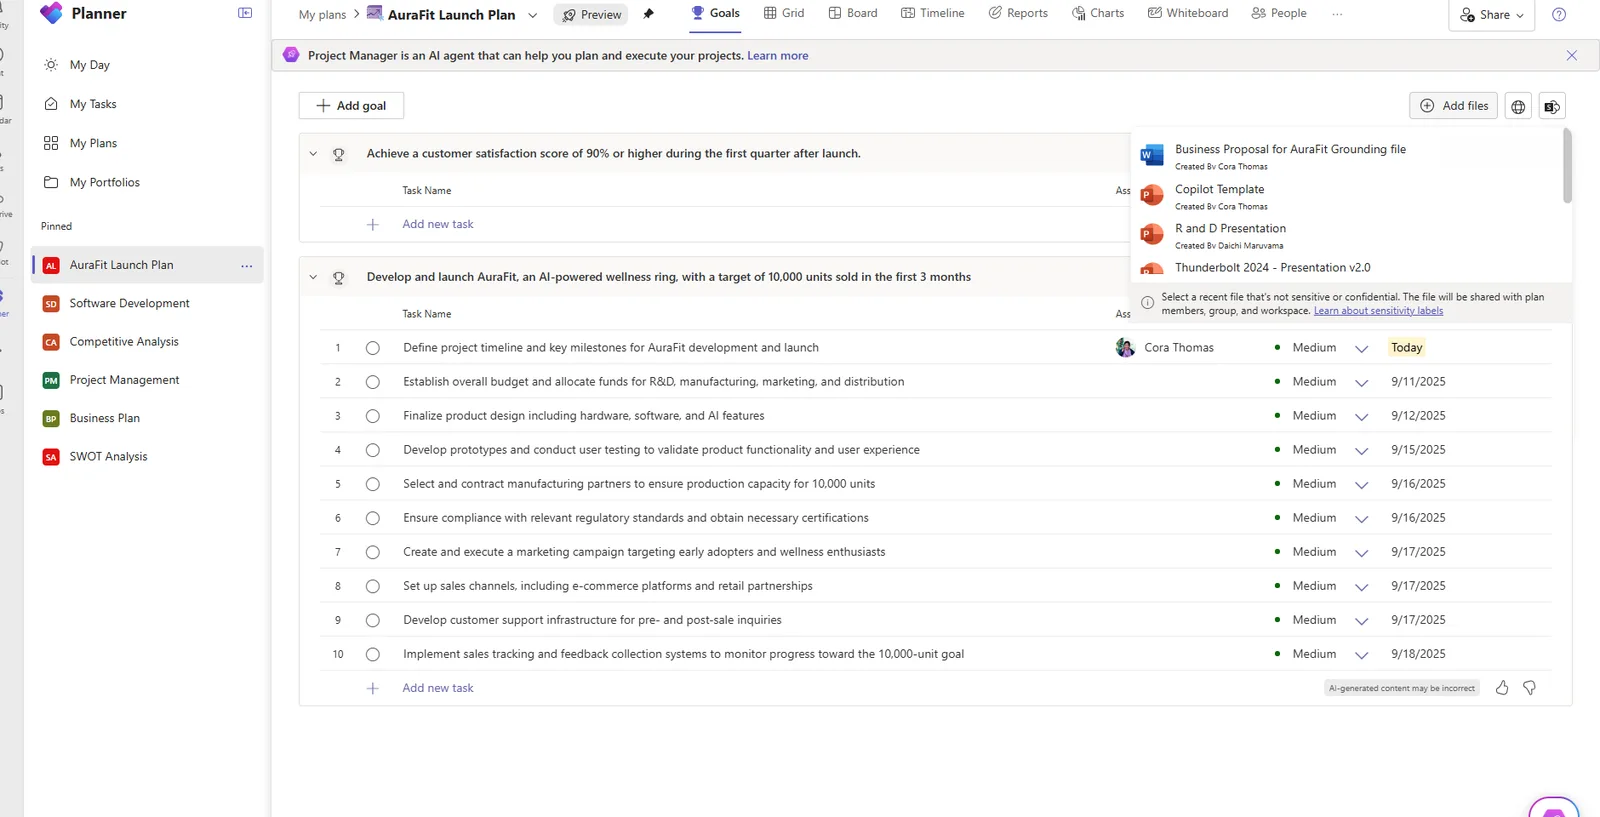Open priority dropdown for task 1

(x=1361, y=349)
